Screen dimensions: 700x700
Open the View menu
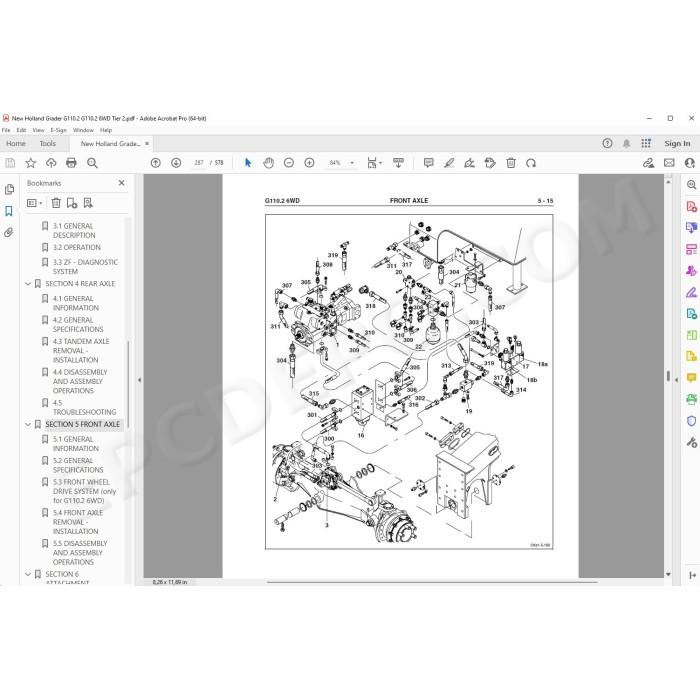pos(38,130)
